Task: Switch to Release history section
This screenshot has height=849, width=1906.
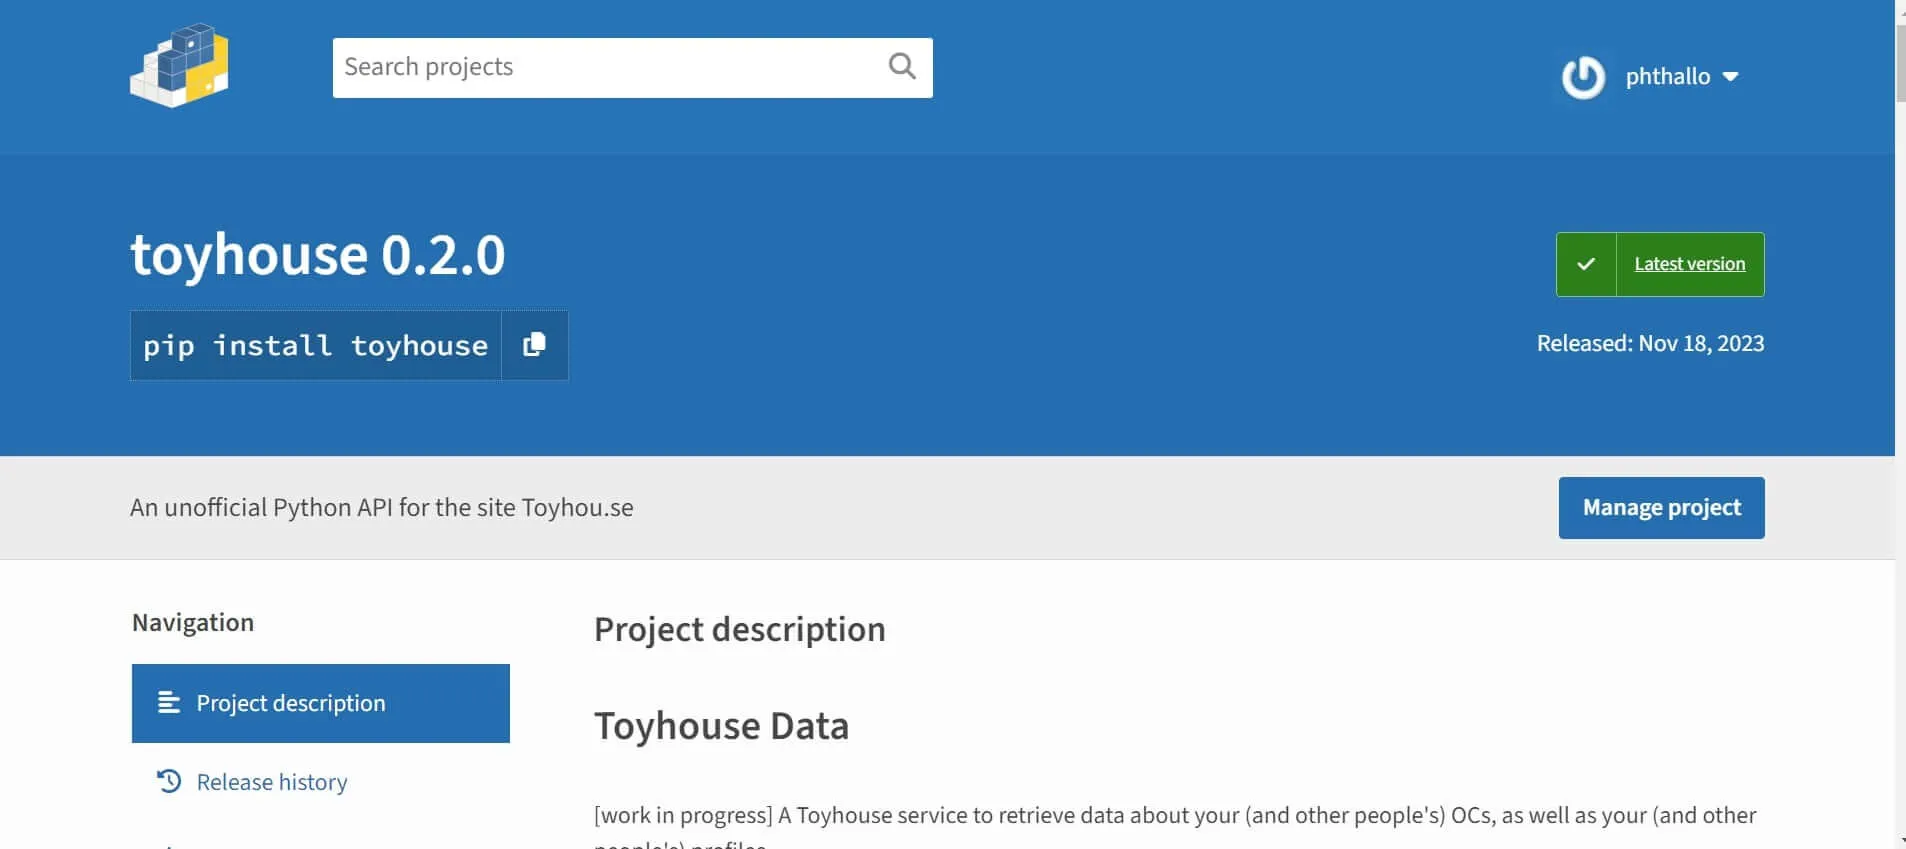Action: coord(271,780)
